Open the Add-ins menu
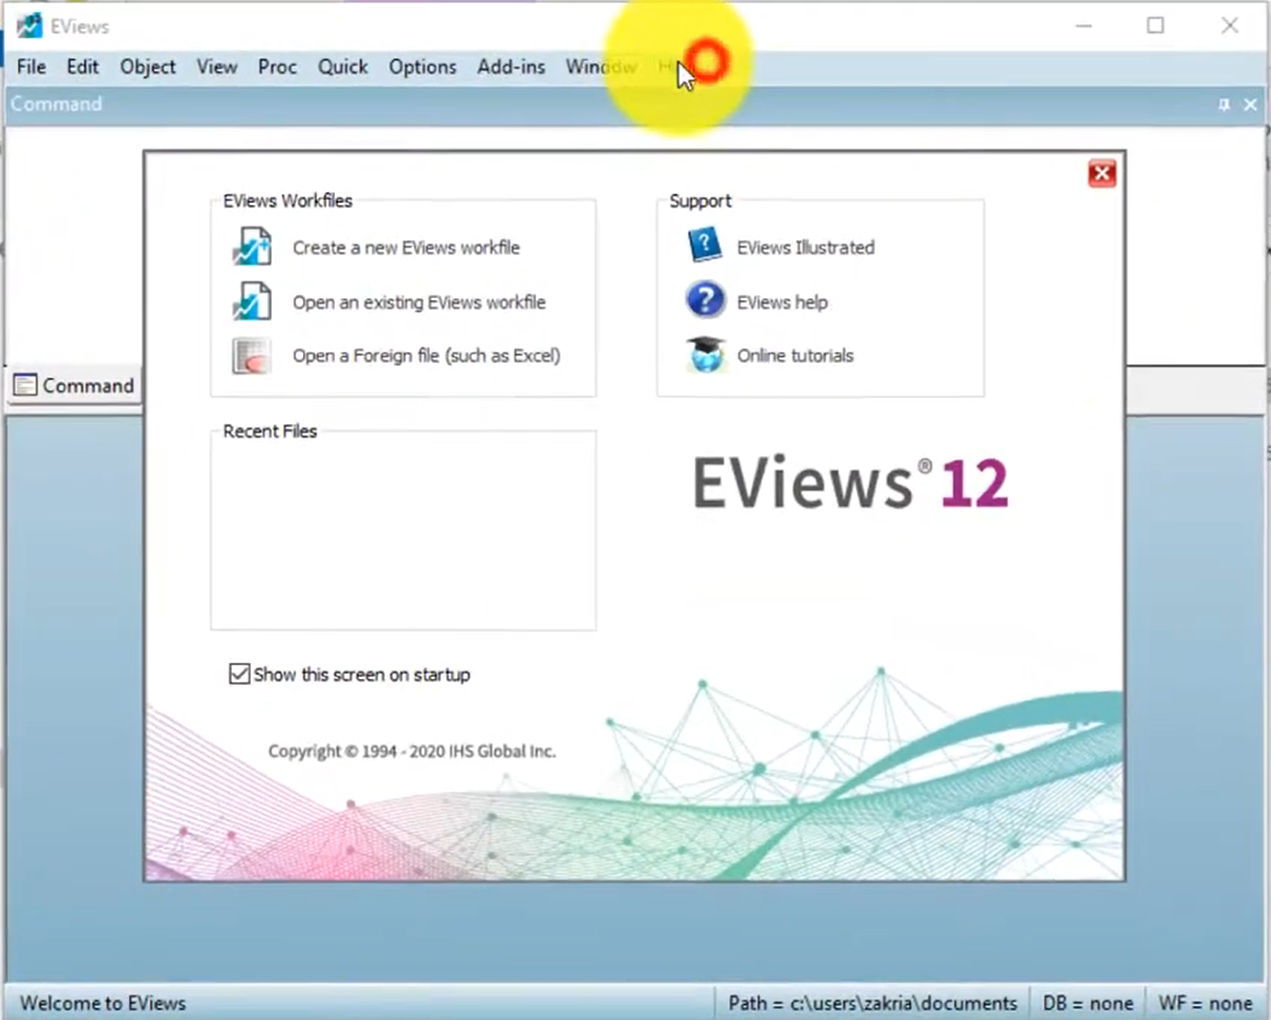This screenshot has height=1020, width=1271. click(x=510, y=67)
